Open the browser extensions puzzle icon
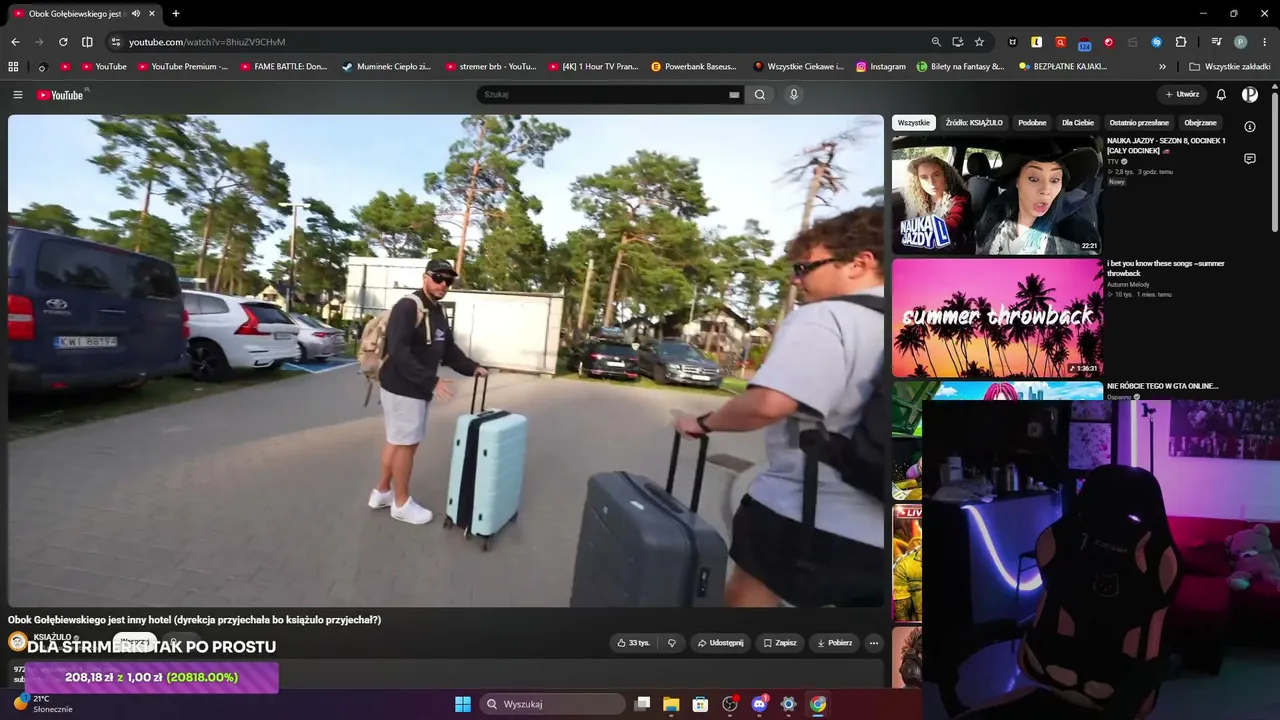This screenshot has width=1280, height=720. 1181,42
